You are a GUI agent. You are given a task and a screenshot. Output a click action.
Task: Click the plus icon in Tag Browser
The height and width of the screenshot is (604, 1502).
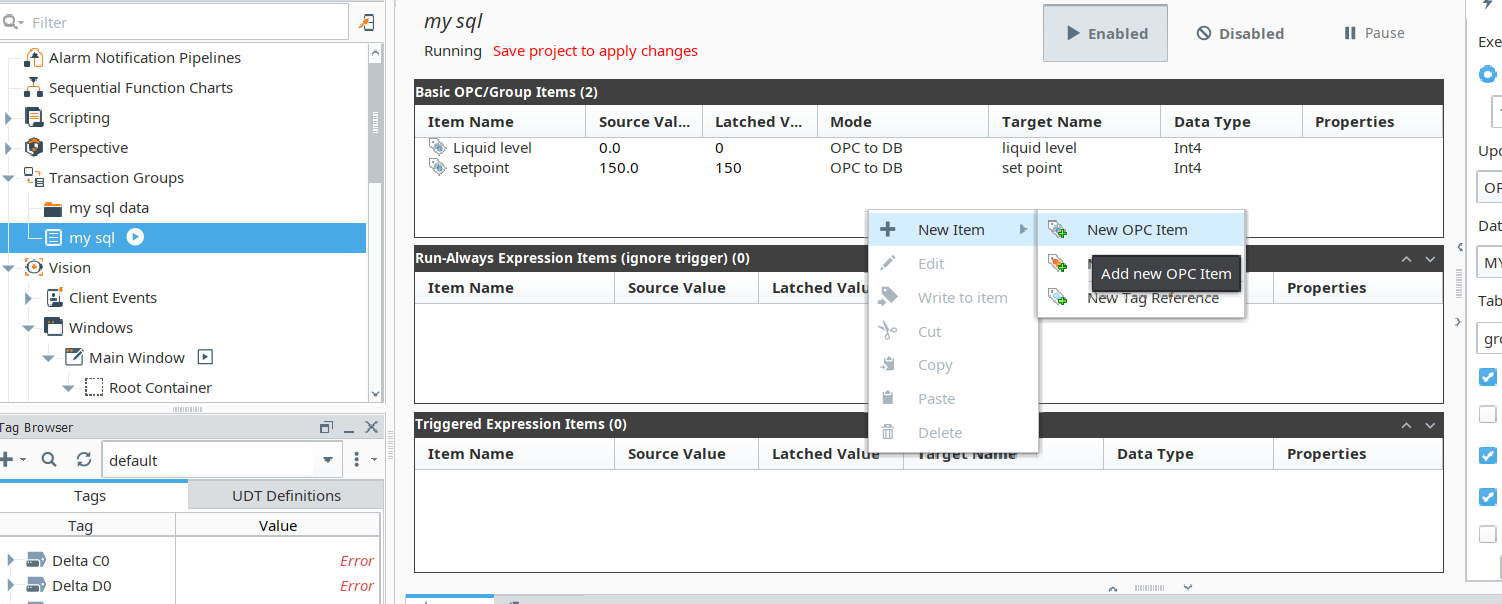pos(6,460)
